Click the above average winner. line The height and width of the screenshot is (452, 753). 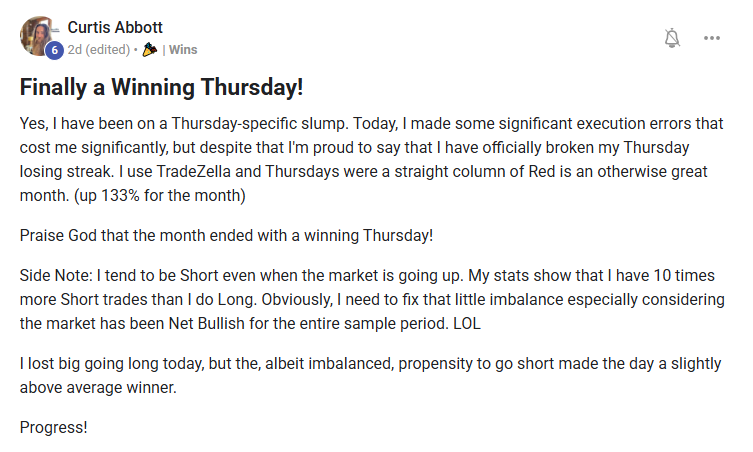[x=98, y=387]
